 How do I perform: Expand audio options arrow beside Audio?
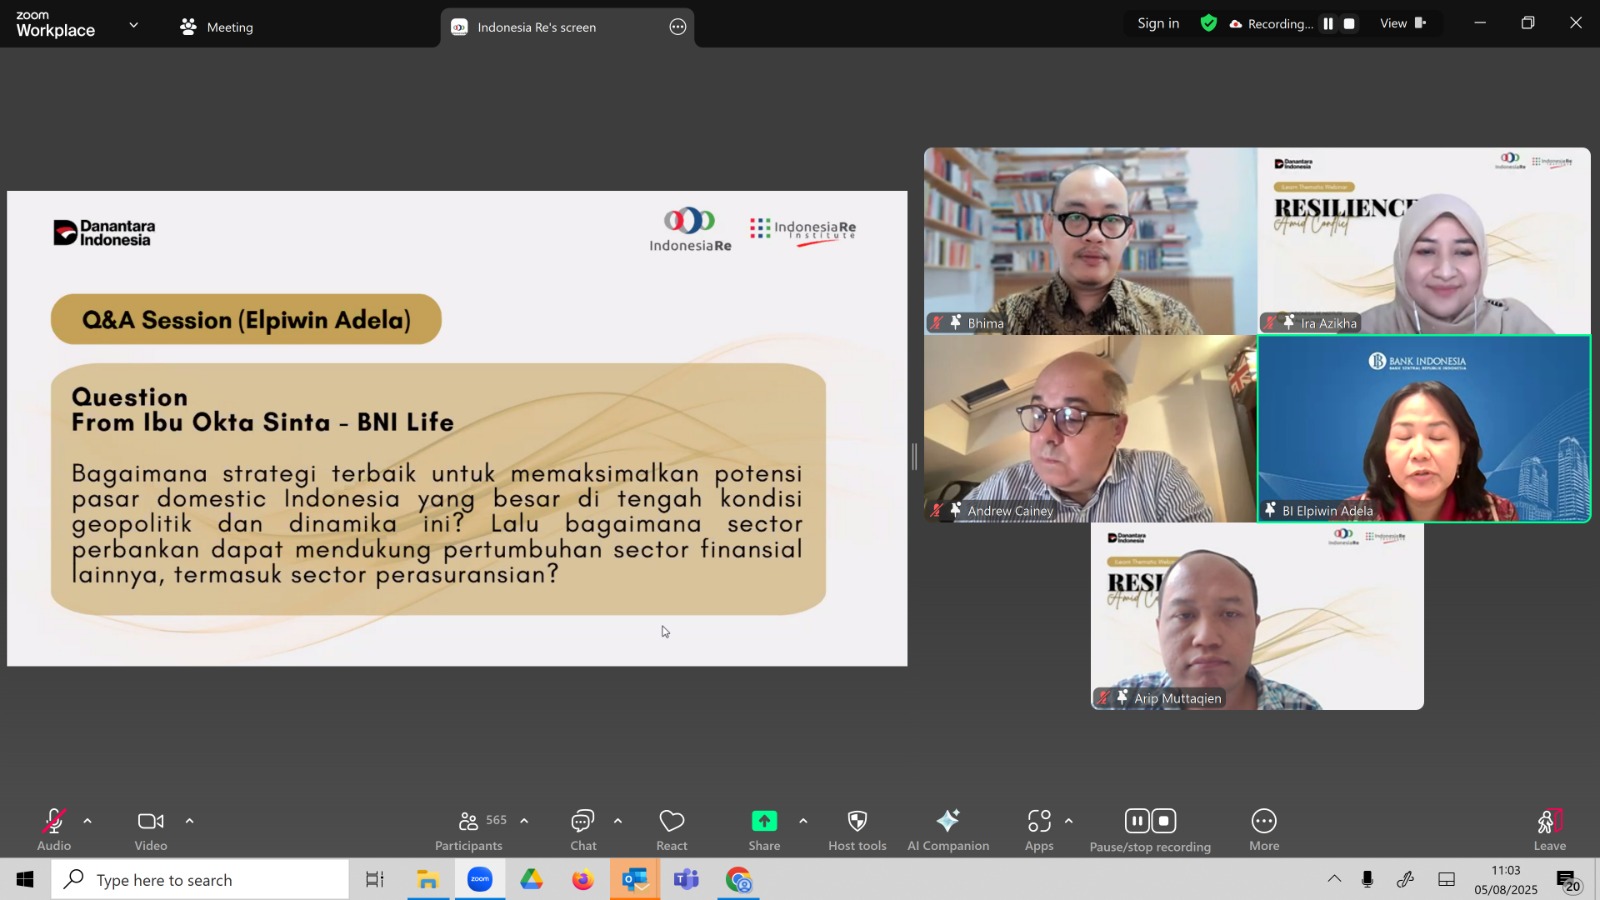(x=87, y=821)
